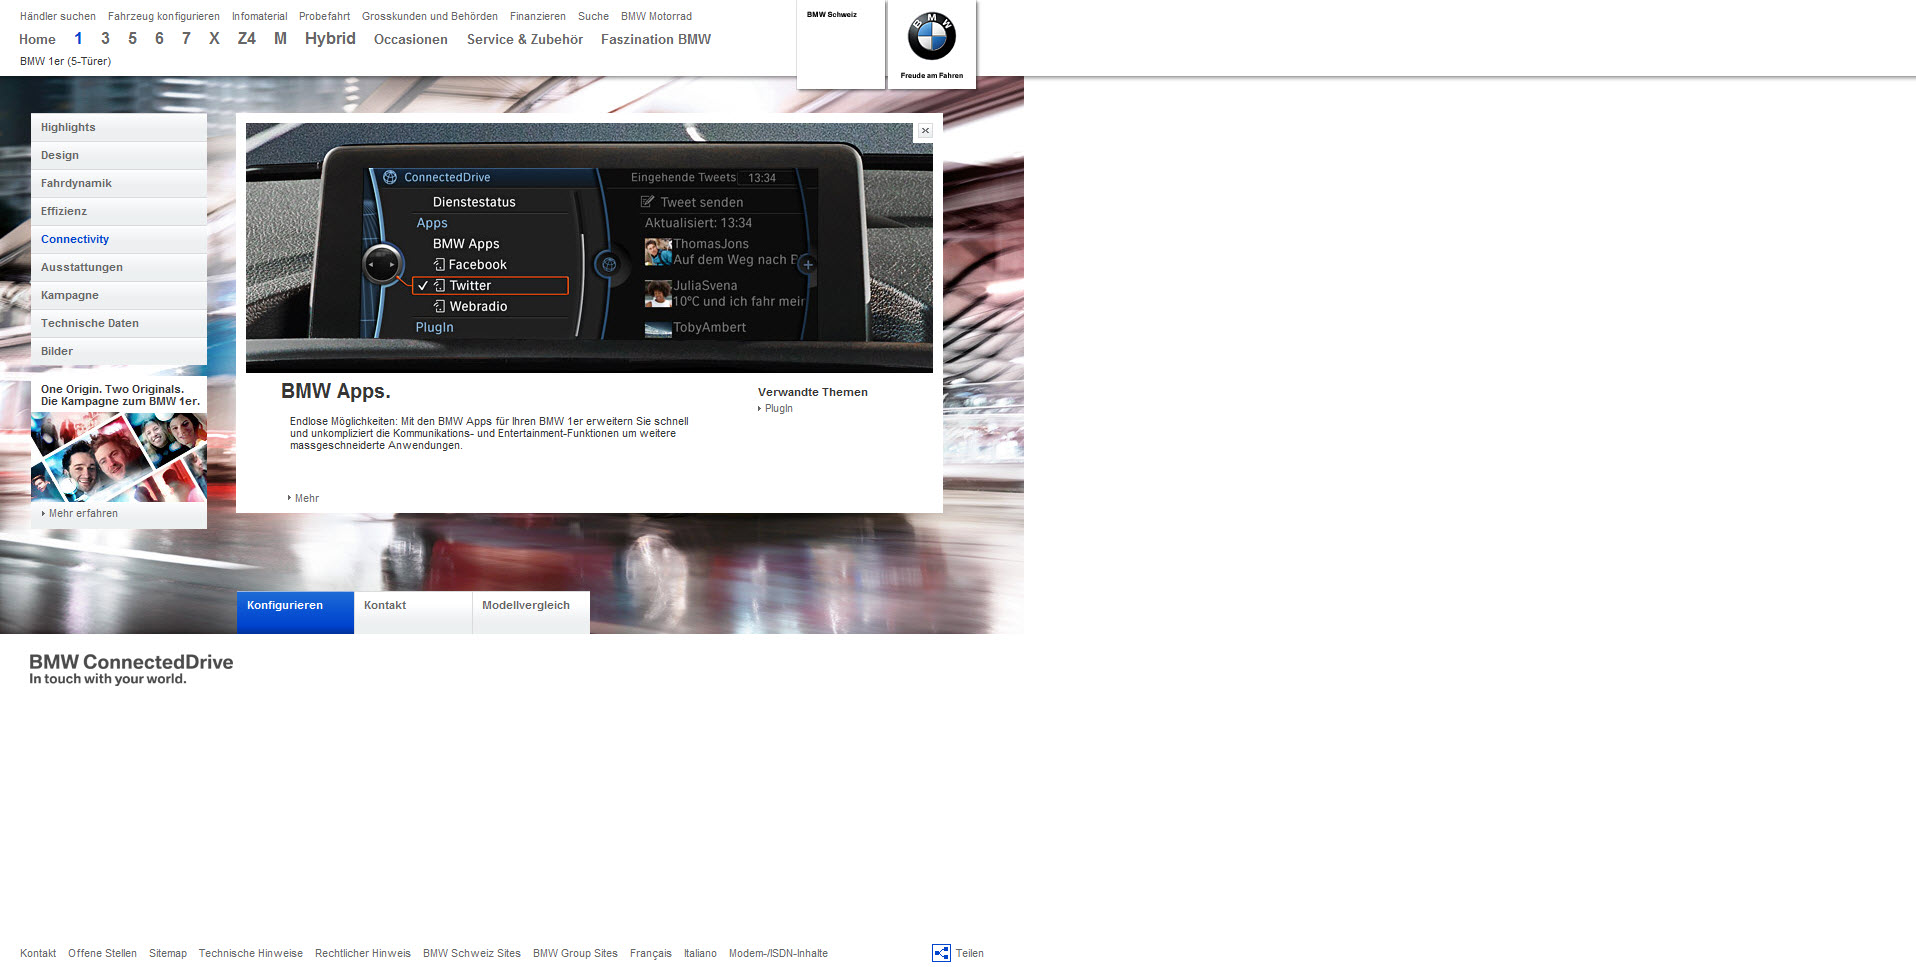Select the Z4 menu item
Screen dimensions: 1916x967
click(247, 39)
